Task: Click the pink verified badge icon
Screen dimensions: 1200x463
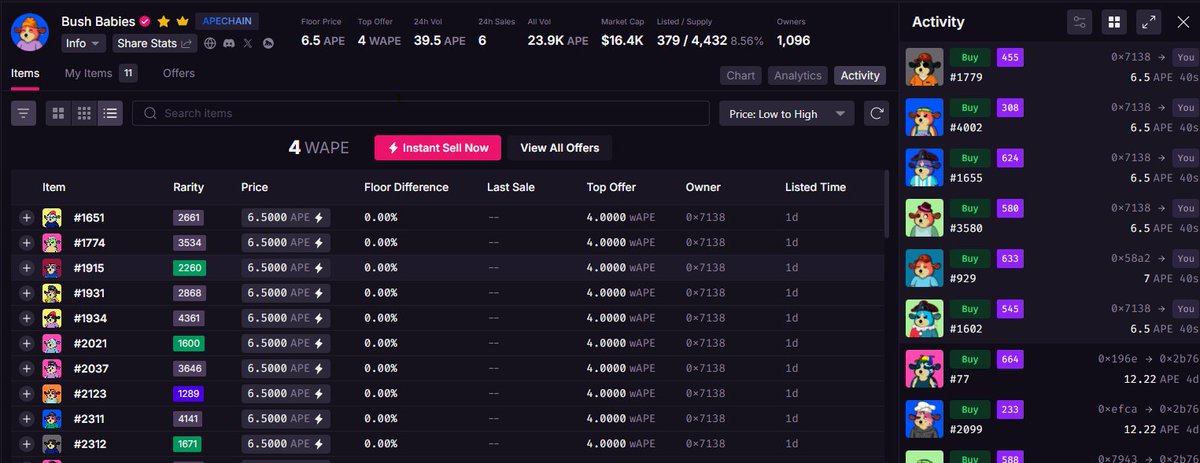Action: pos(145,21)
